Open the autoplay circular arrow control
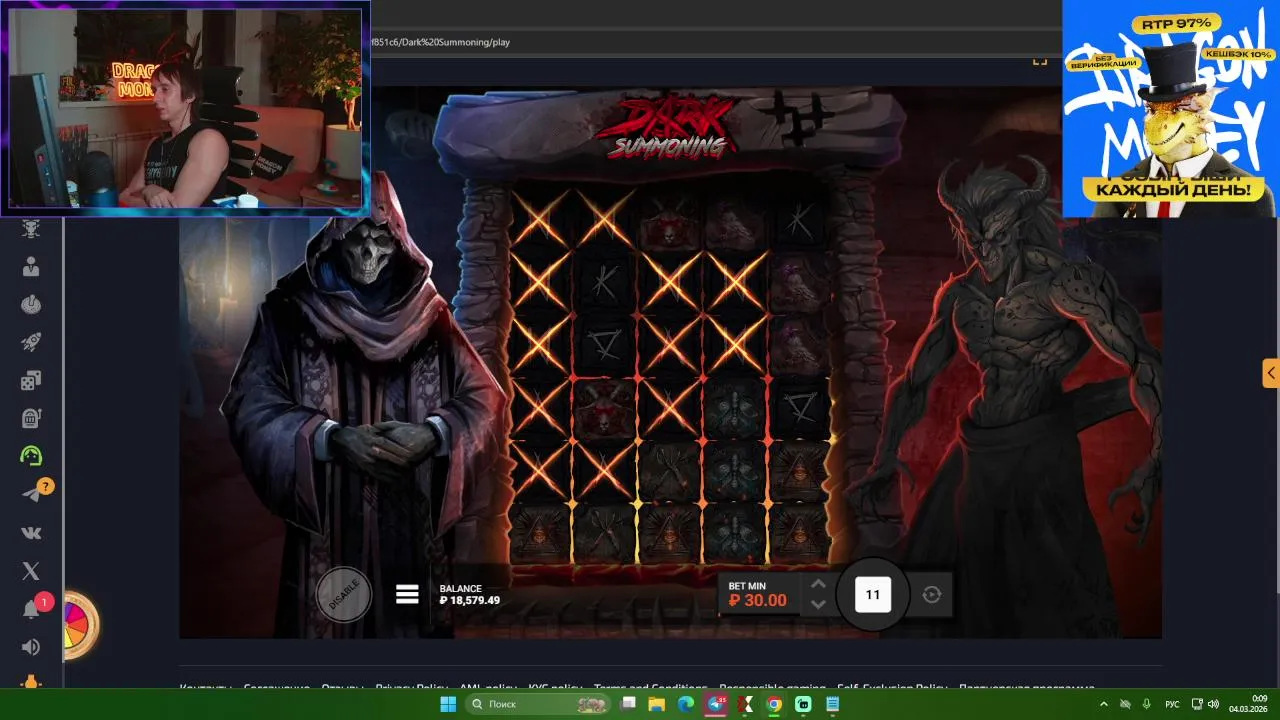1280x720 pixels. [932, 595]
